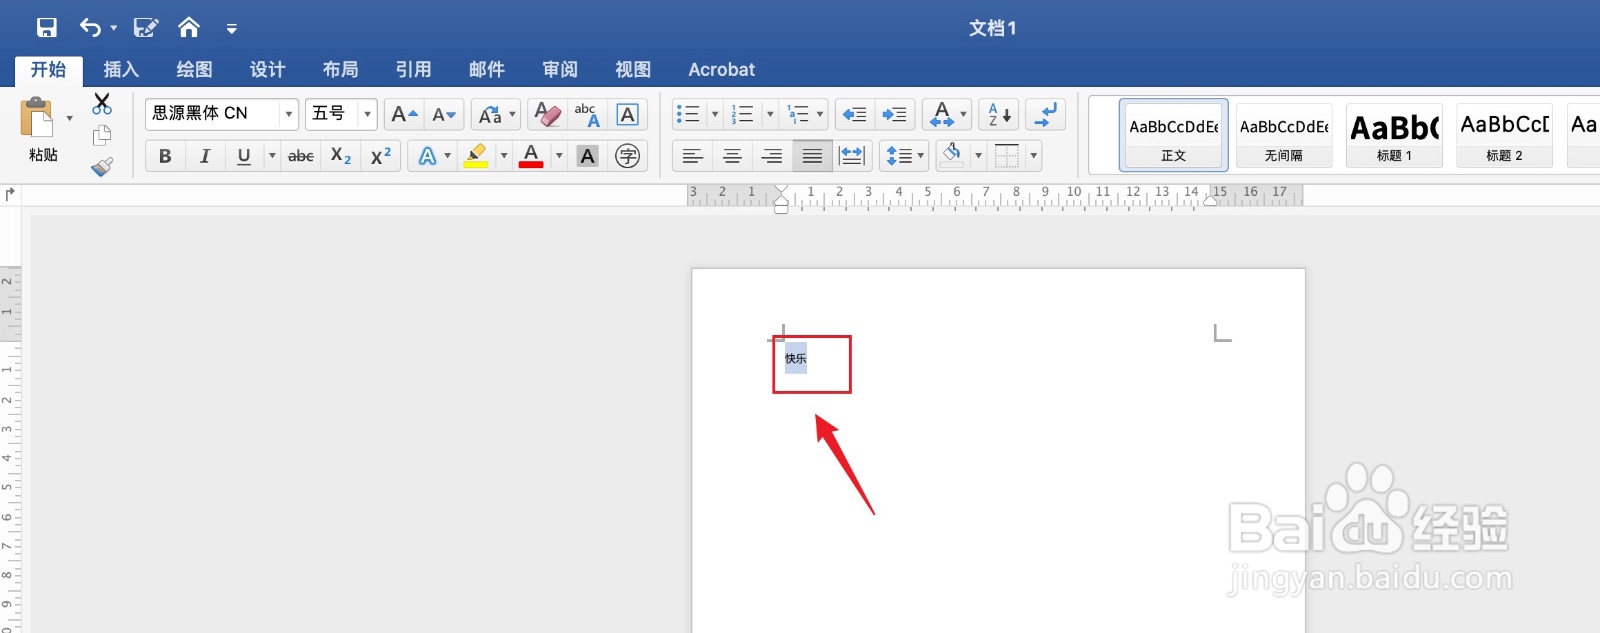The width and height of the screenshot is (1600, 633).
Task: Click the 粘贴 paste button
Action: tap(39, 130)
